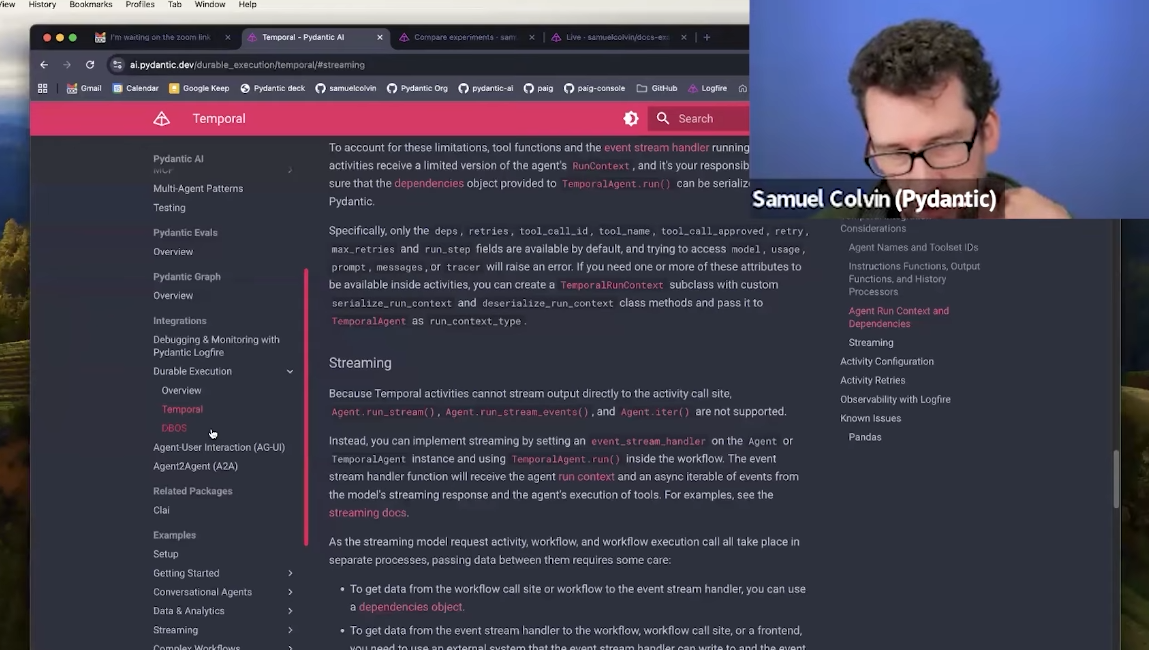Open the Bookmarks menu

91,4
